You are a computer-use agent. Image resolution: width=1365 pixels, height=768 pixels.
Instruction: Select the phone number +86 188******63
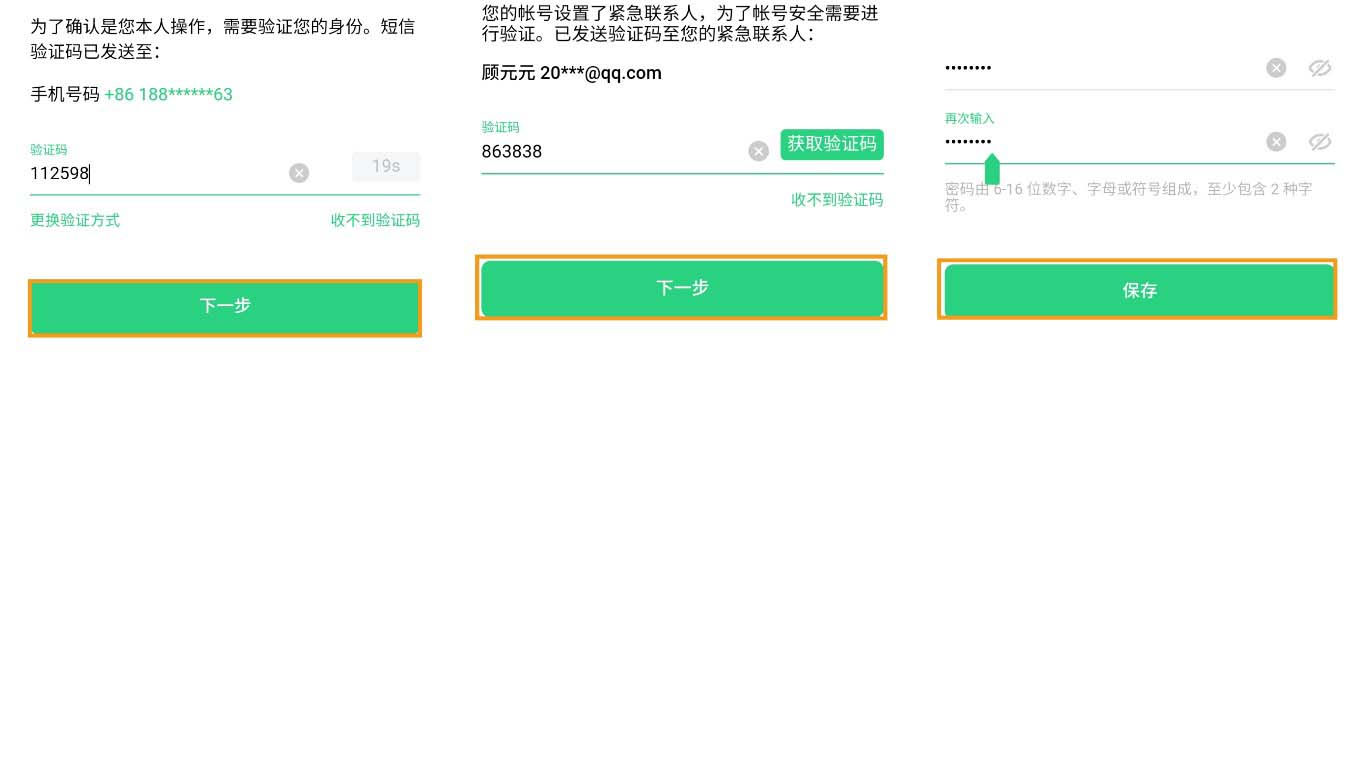(168, 95)
